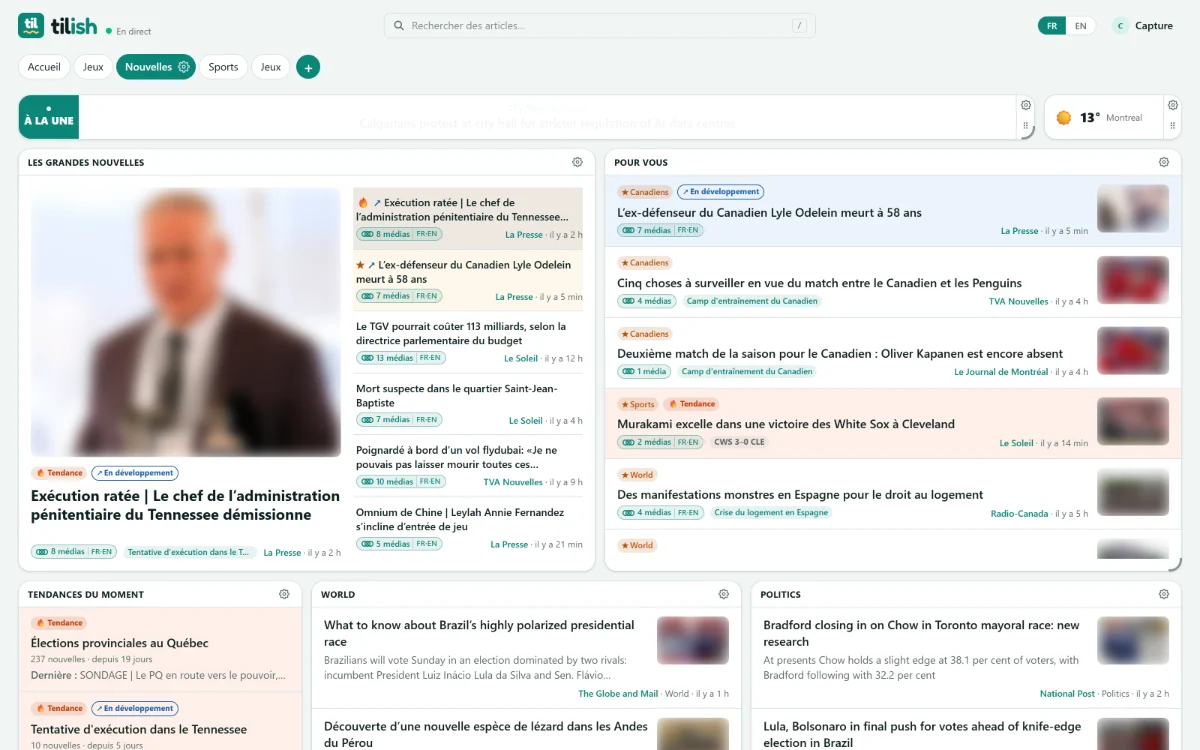
Task: Click the Crise du logement en Espagne tag
Action: (771, 513)
